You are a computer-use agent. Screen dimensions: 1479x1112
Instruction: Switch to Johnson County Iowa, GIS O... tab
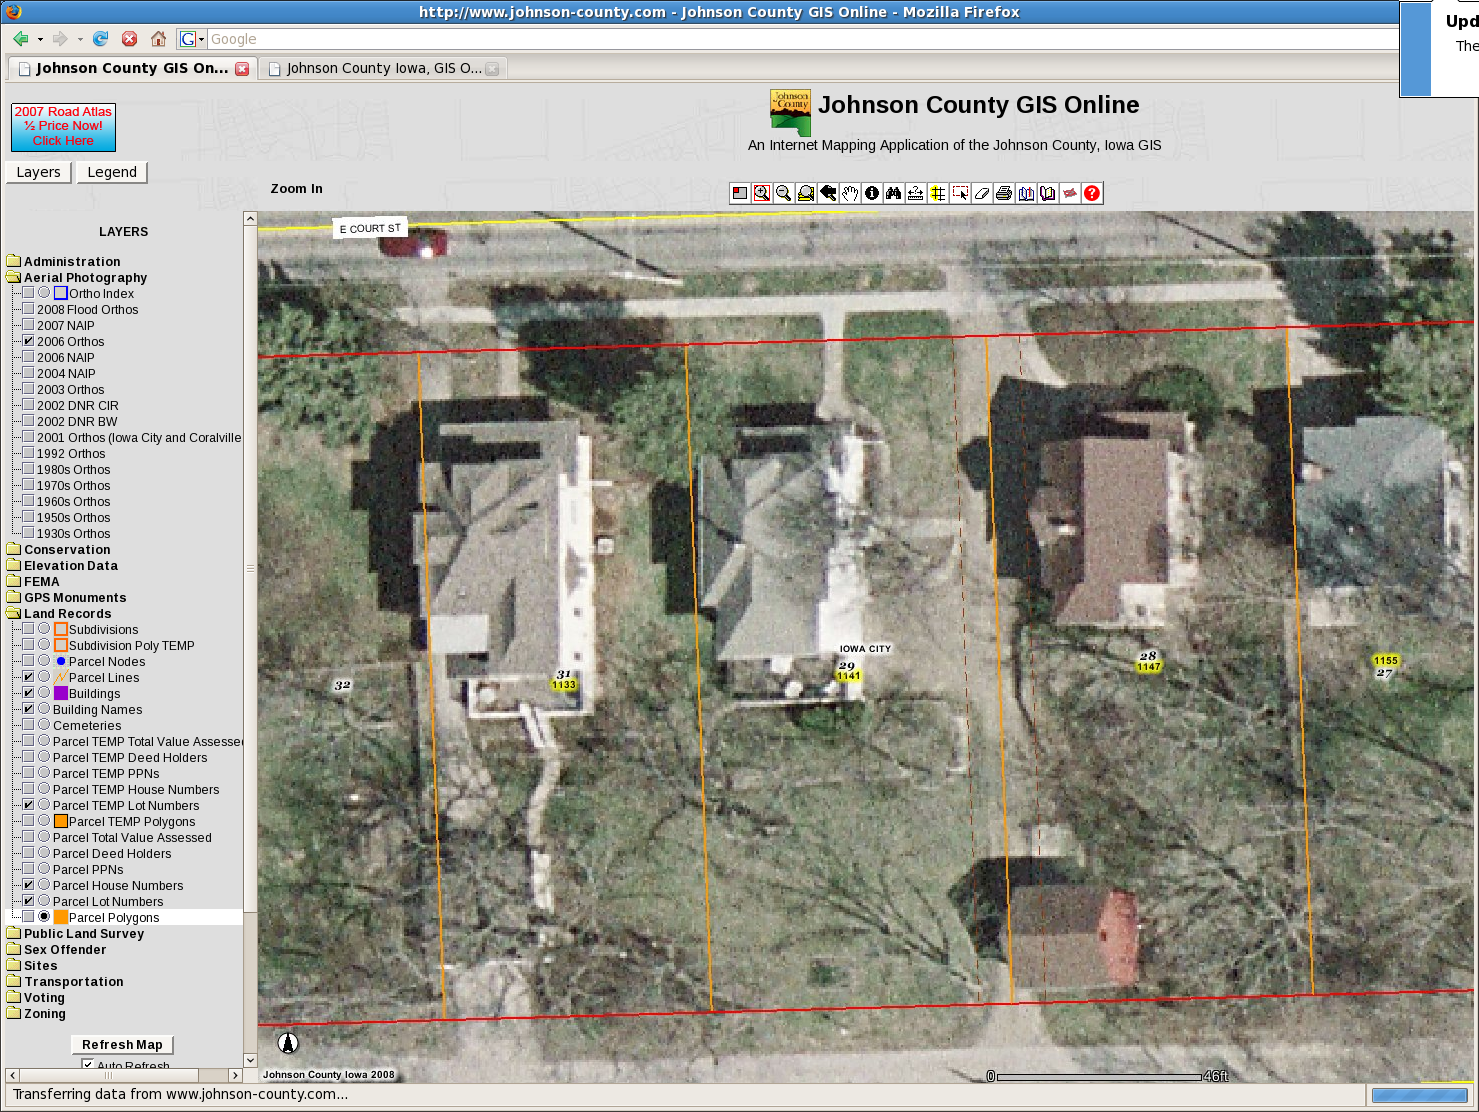pos(384,68)
